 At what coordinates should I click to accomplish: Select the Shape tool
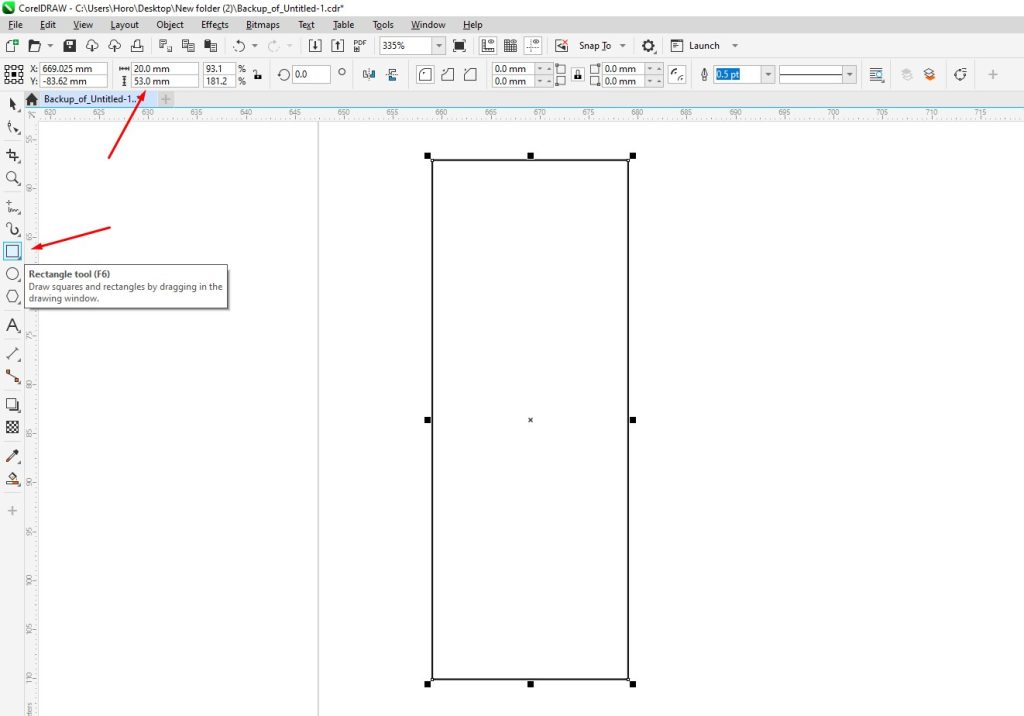pyautogui.click(x=13, y=128)
